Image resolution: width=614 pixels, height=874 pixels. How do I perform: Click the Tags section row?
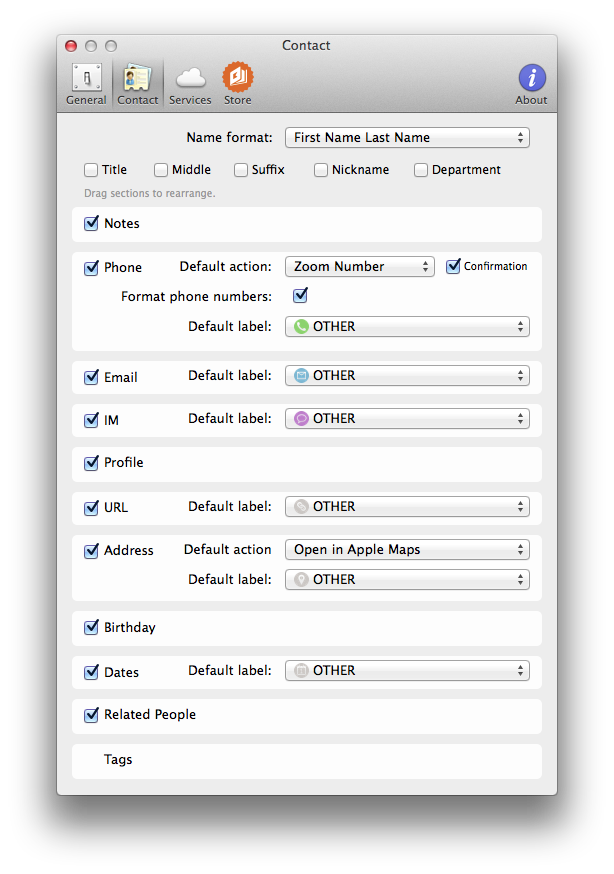(307, 761)
